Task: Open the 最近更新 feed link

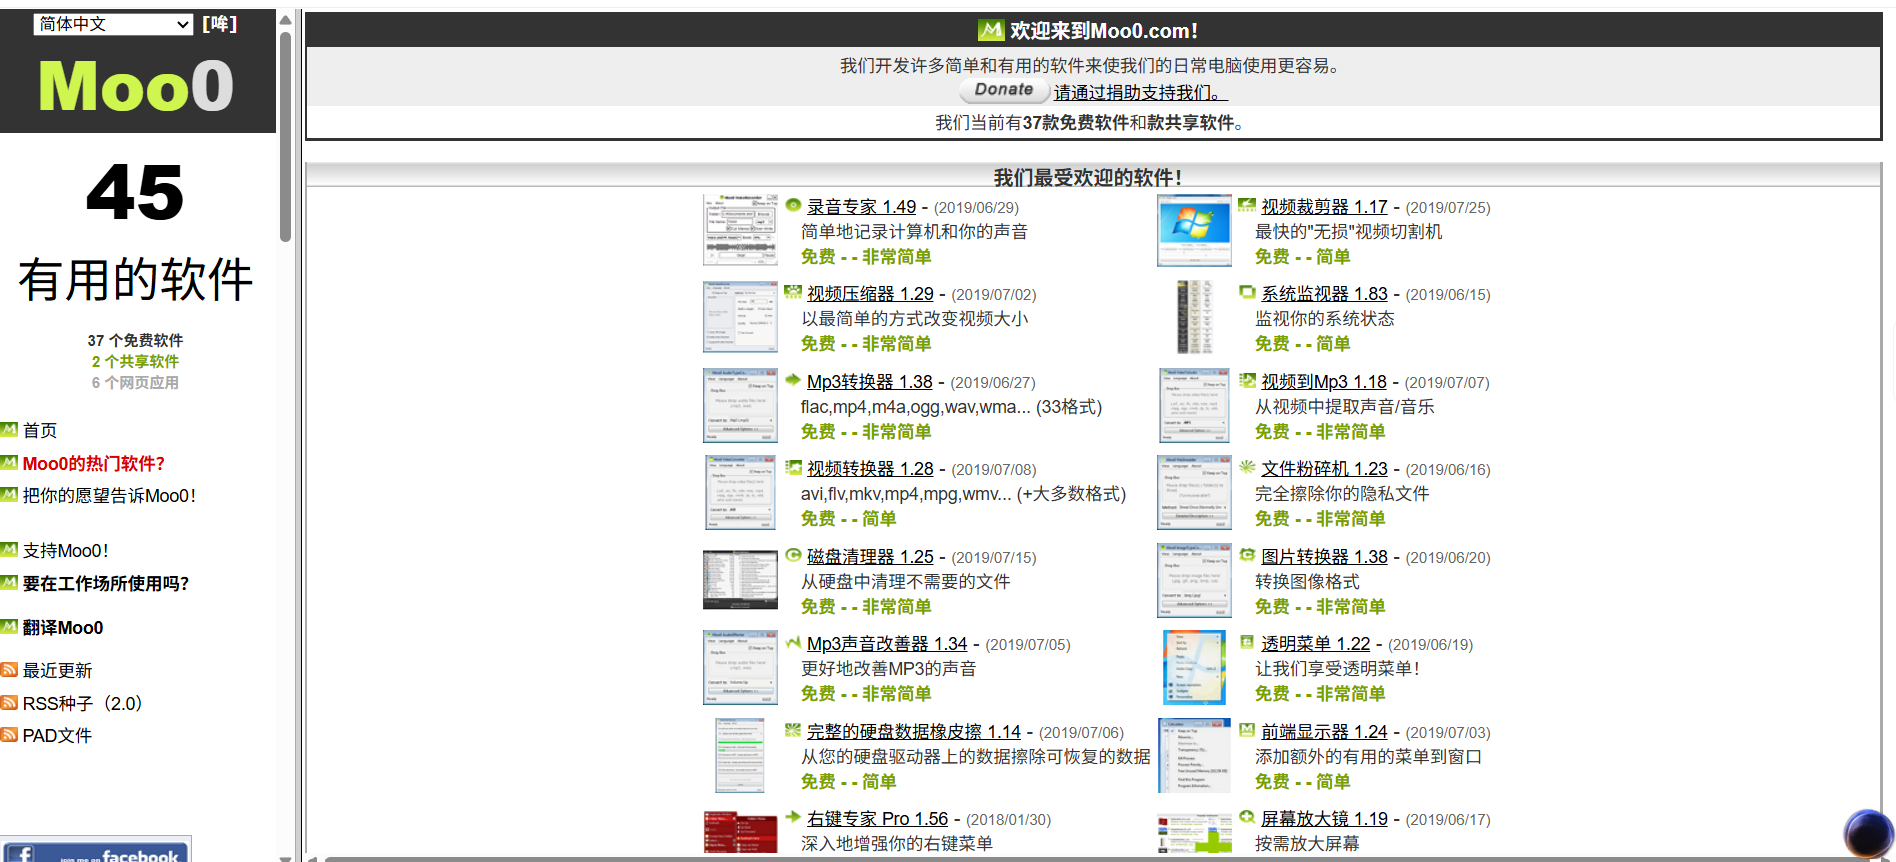Action: [57, 671]
